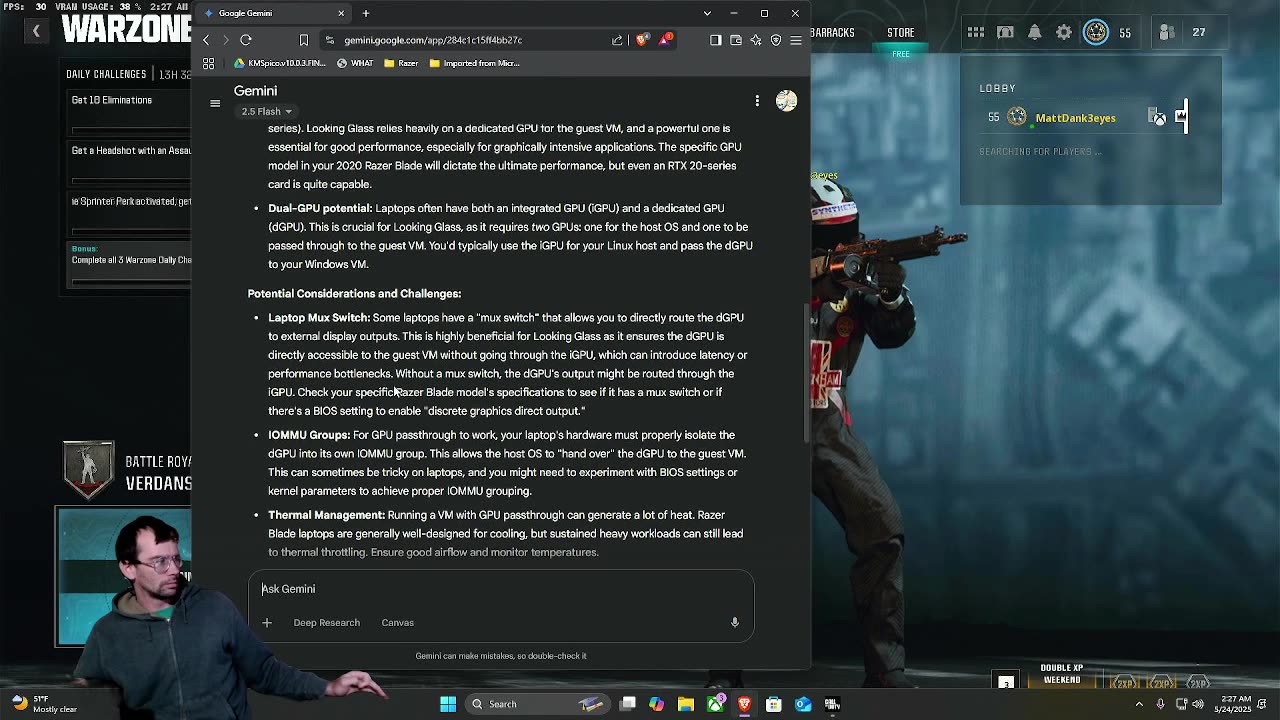Select the Canvas option
The width and height of the screenshot is (1280, 720).
coord(397,623)
